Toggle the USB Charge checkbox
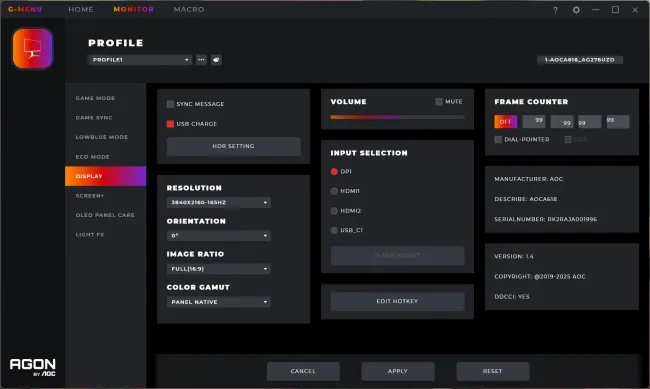 point(170,124)
